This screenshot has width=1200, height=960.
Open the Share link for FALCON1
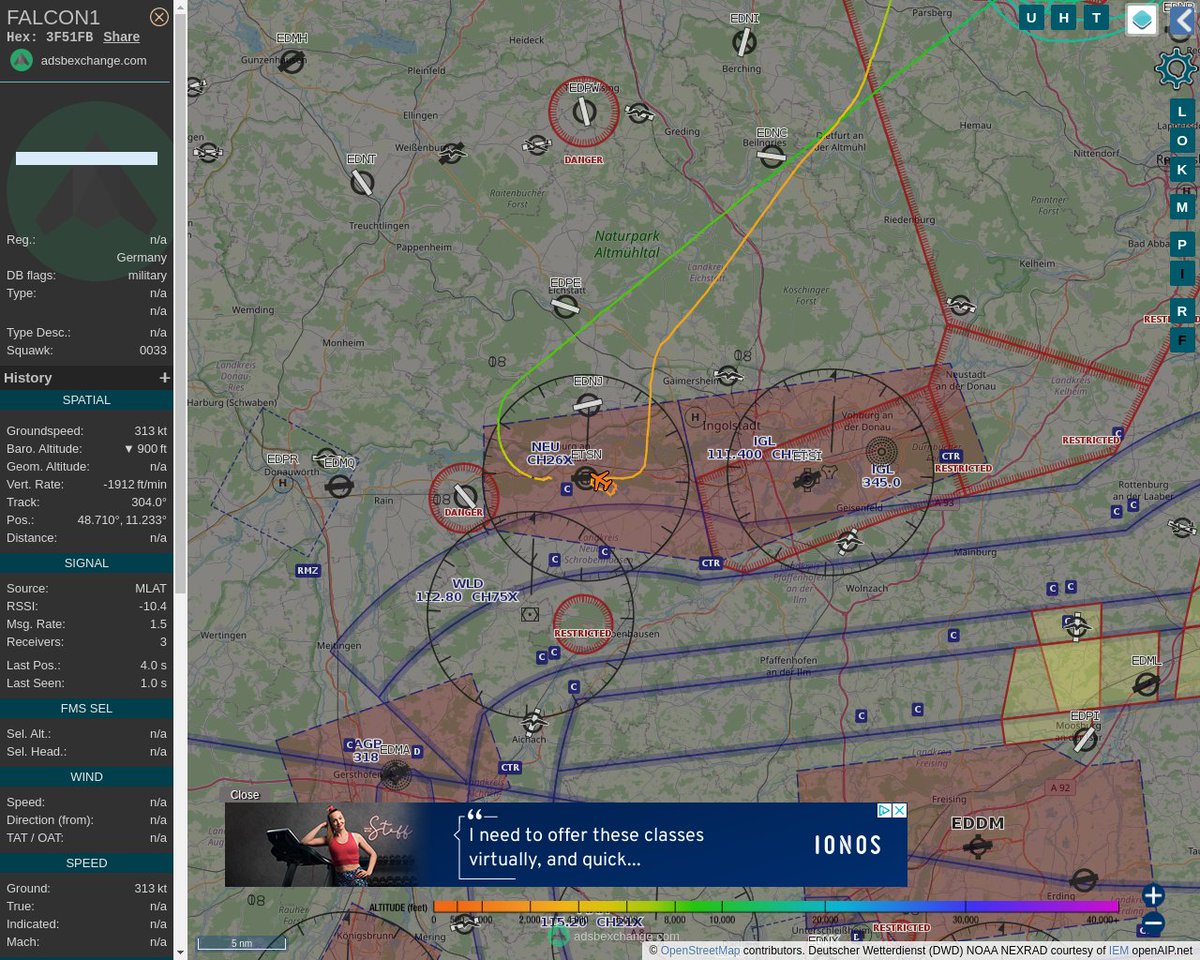tap(121, 36)
